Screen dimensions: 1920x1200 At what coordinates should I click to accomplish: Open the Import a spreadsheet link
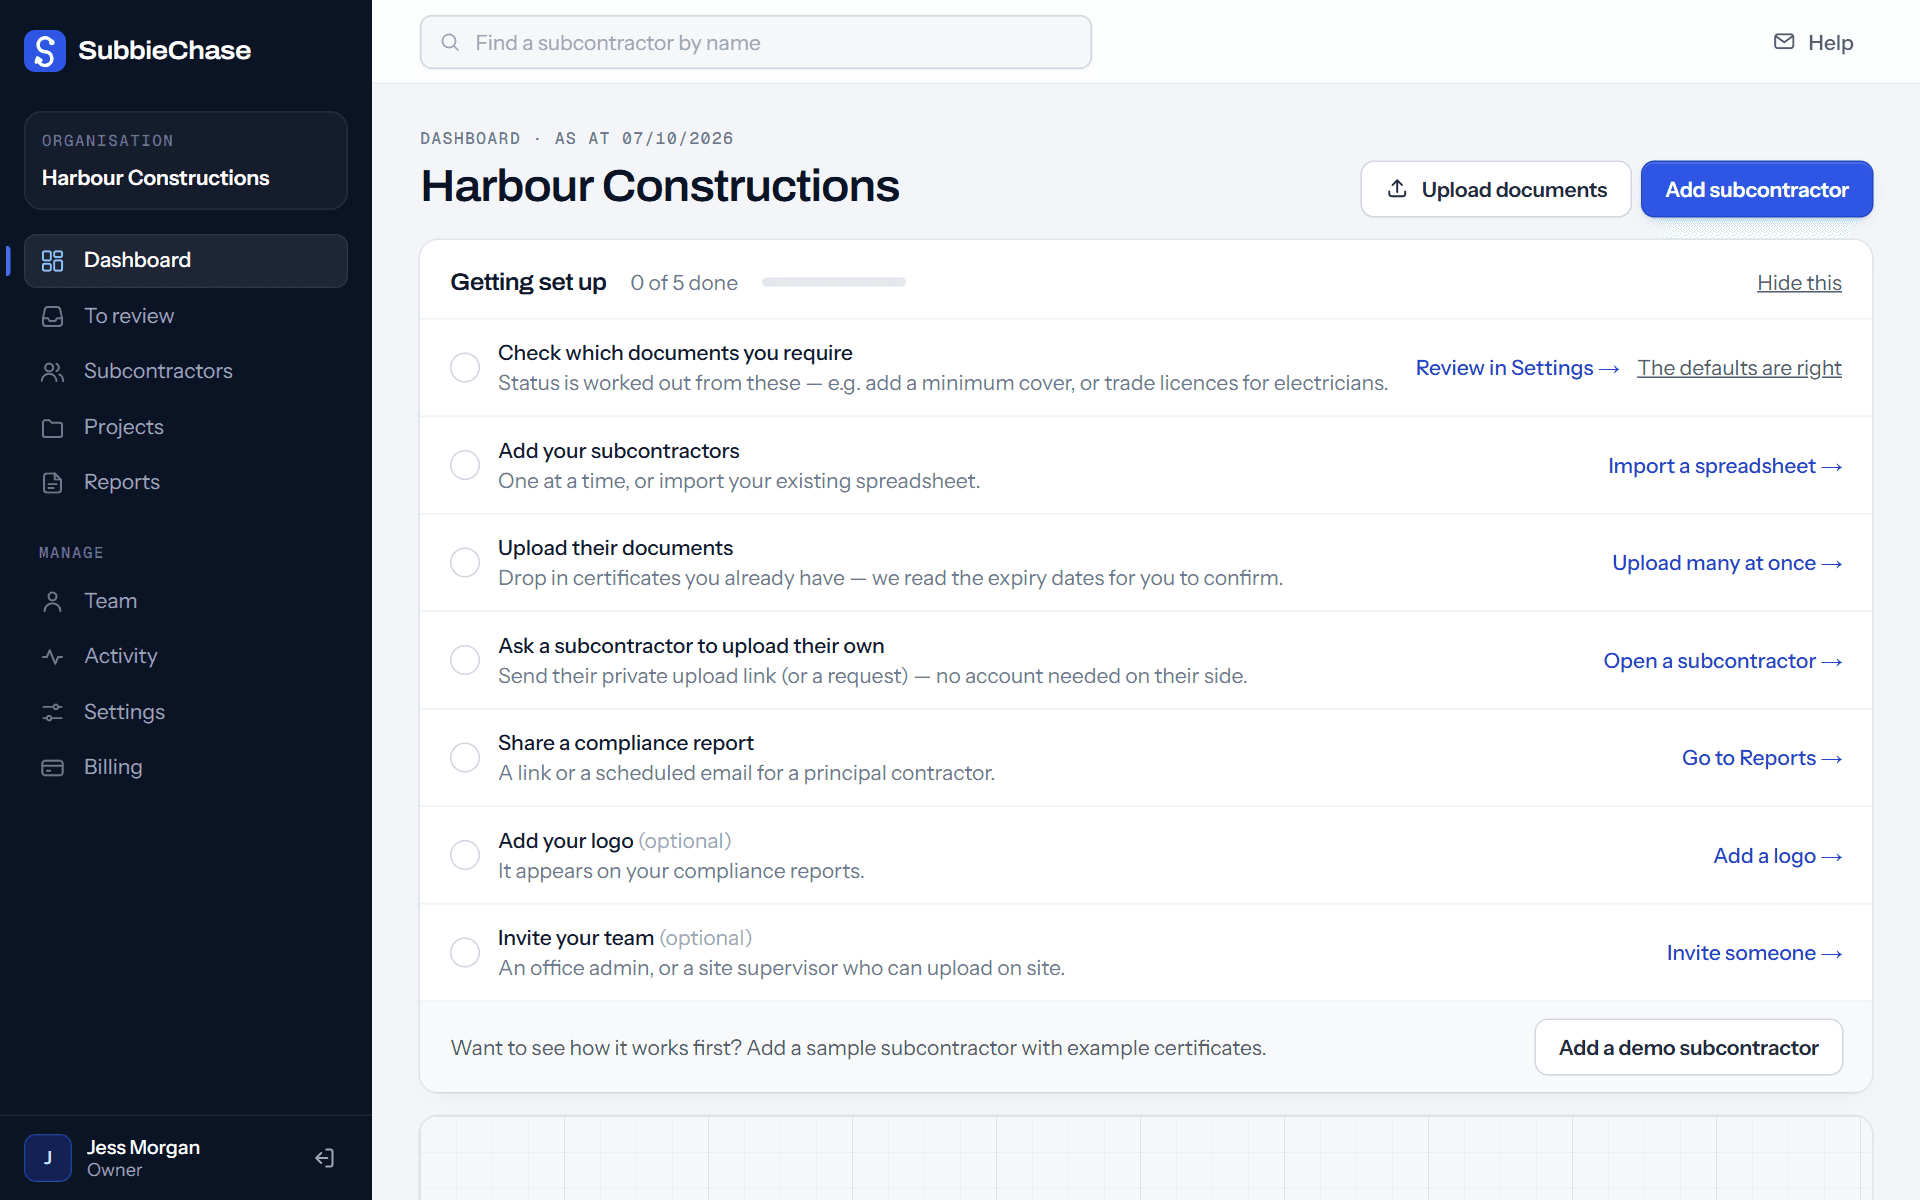point(1725,466)
